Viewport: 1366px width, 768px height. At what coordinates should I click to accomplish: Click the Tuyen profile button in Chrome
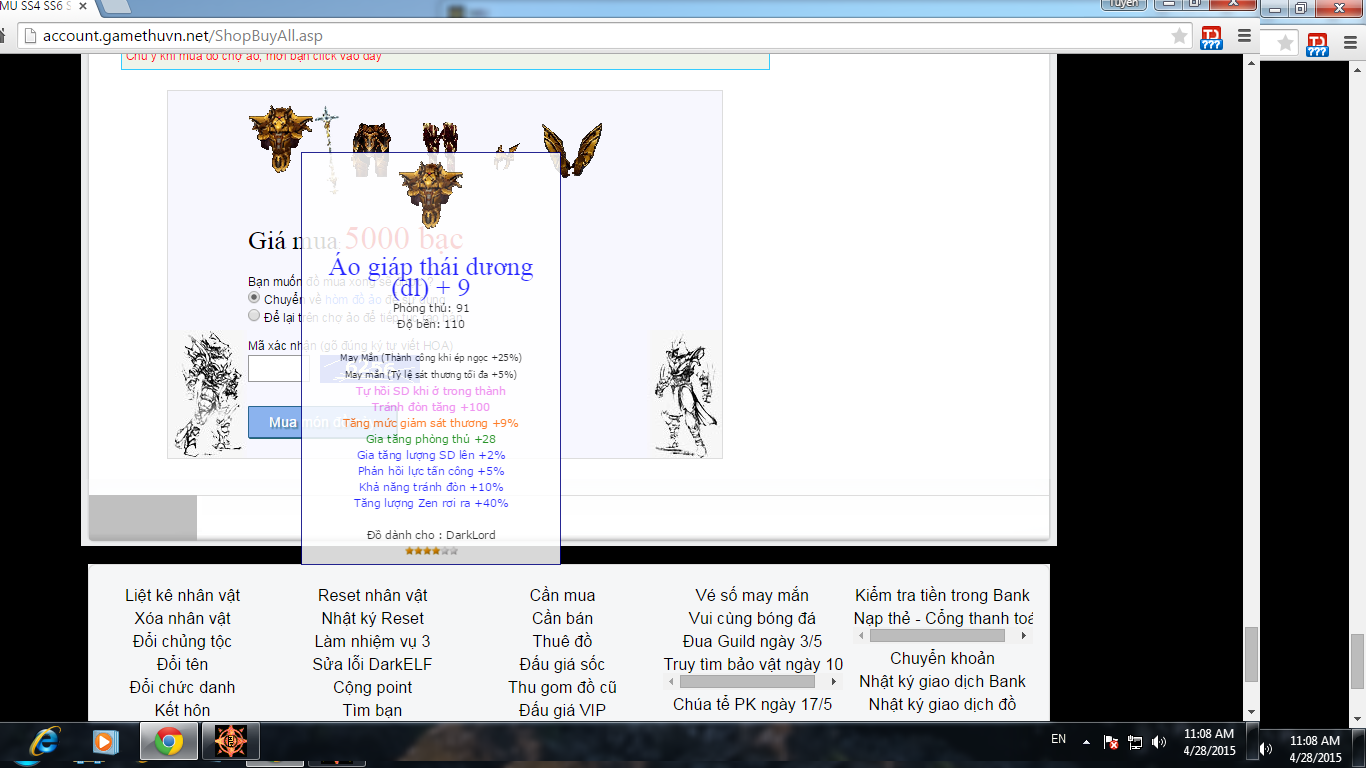[x=1123, y=4]
